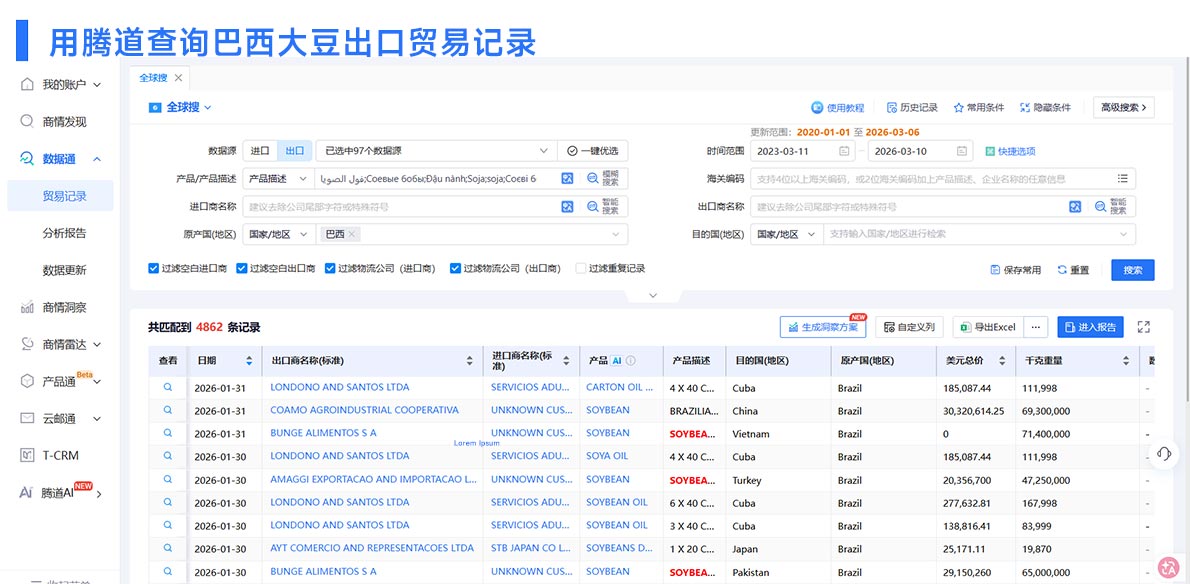Viewport: 1190px width, 584px height.
Task: Open 自定义列 custom columns settings
Action: (x=888, y=327)
